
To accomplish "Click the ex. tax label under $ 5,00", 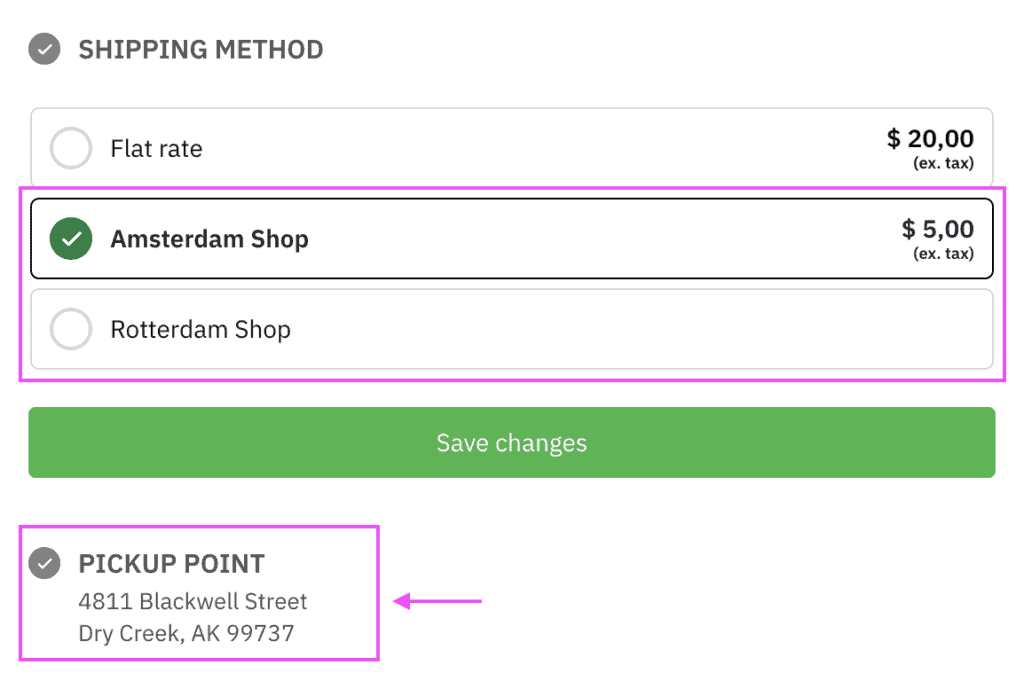I will 944,253.
